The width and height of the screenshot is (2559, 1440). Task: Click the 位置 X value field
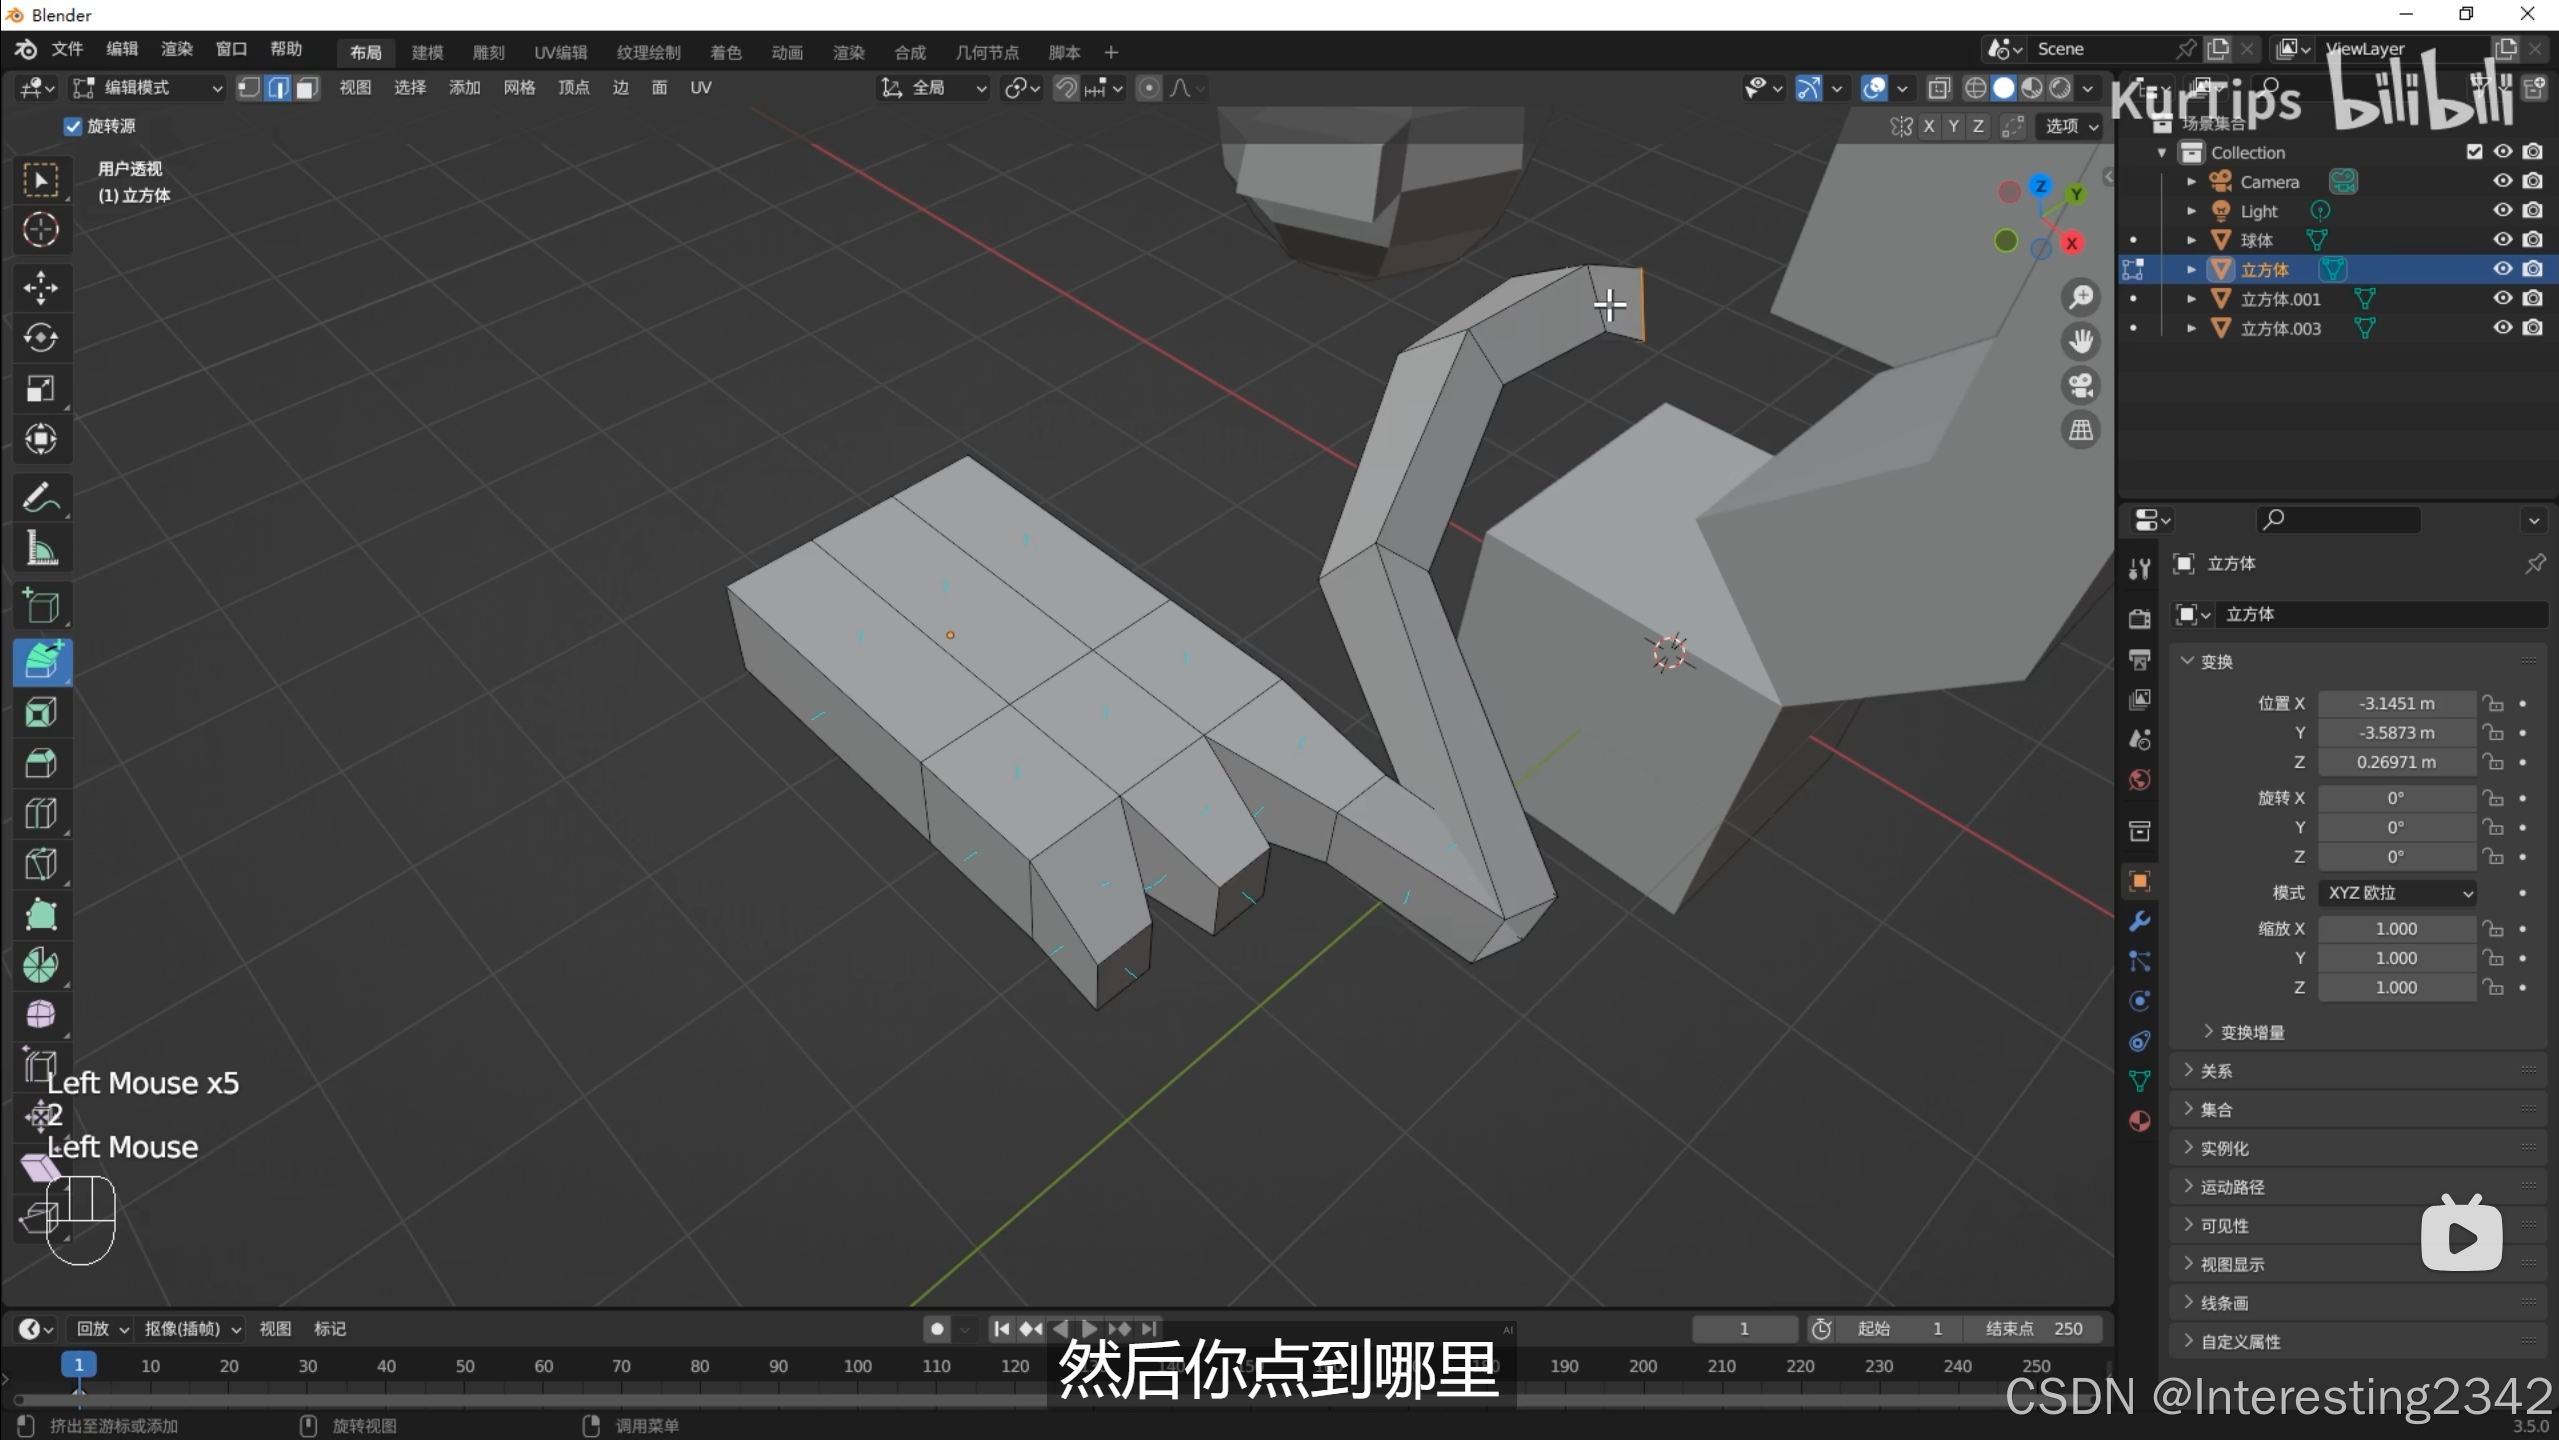(2396, 704)
